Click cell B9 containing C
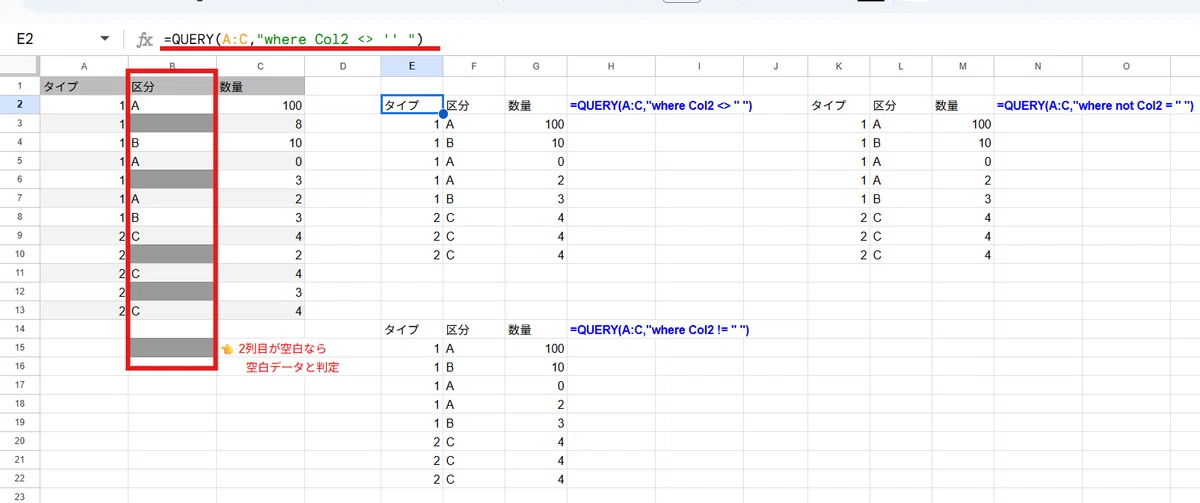 tap(172, 235)
